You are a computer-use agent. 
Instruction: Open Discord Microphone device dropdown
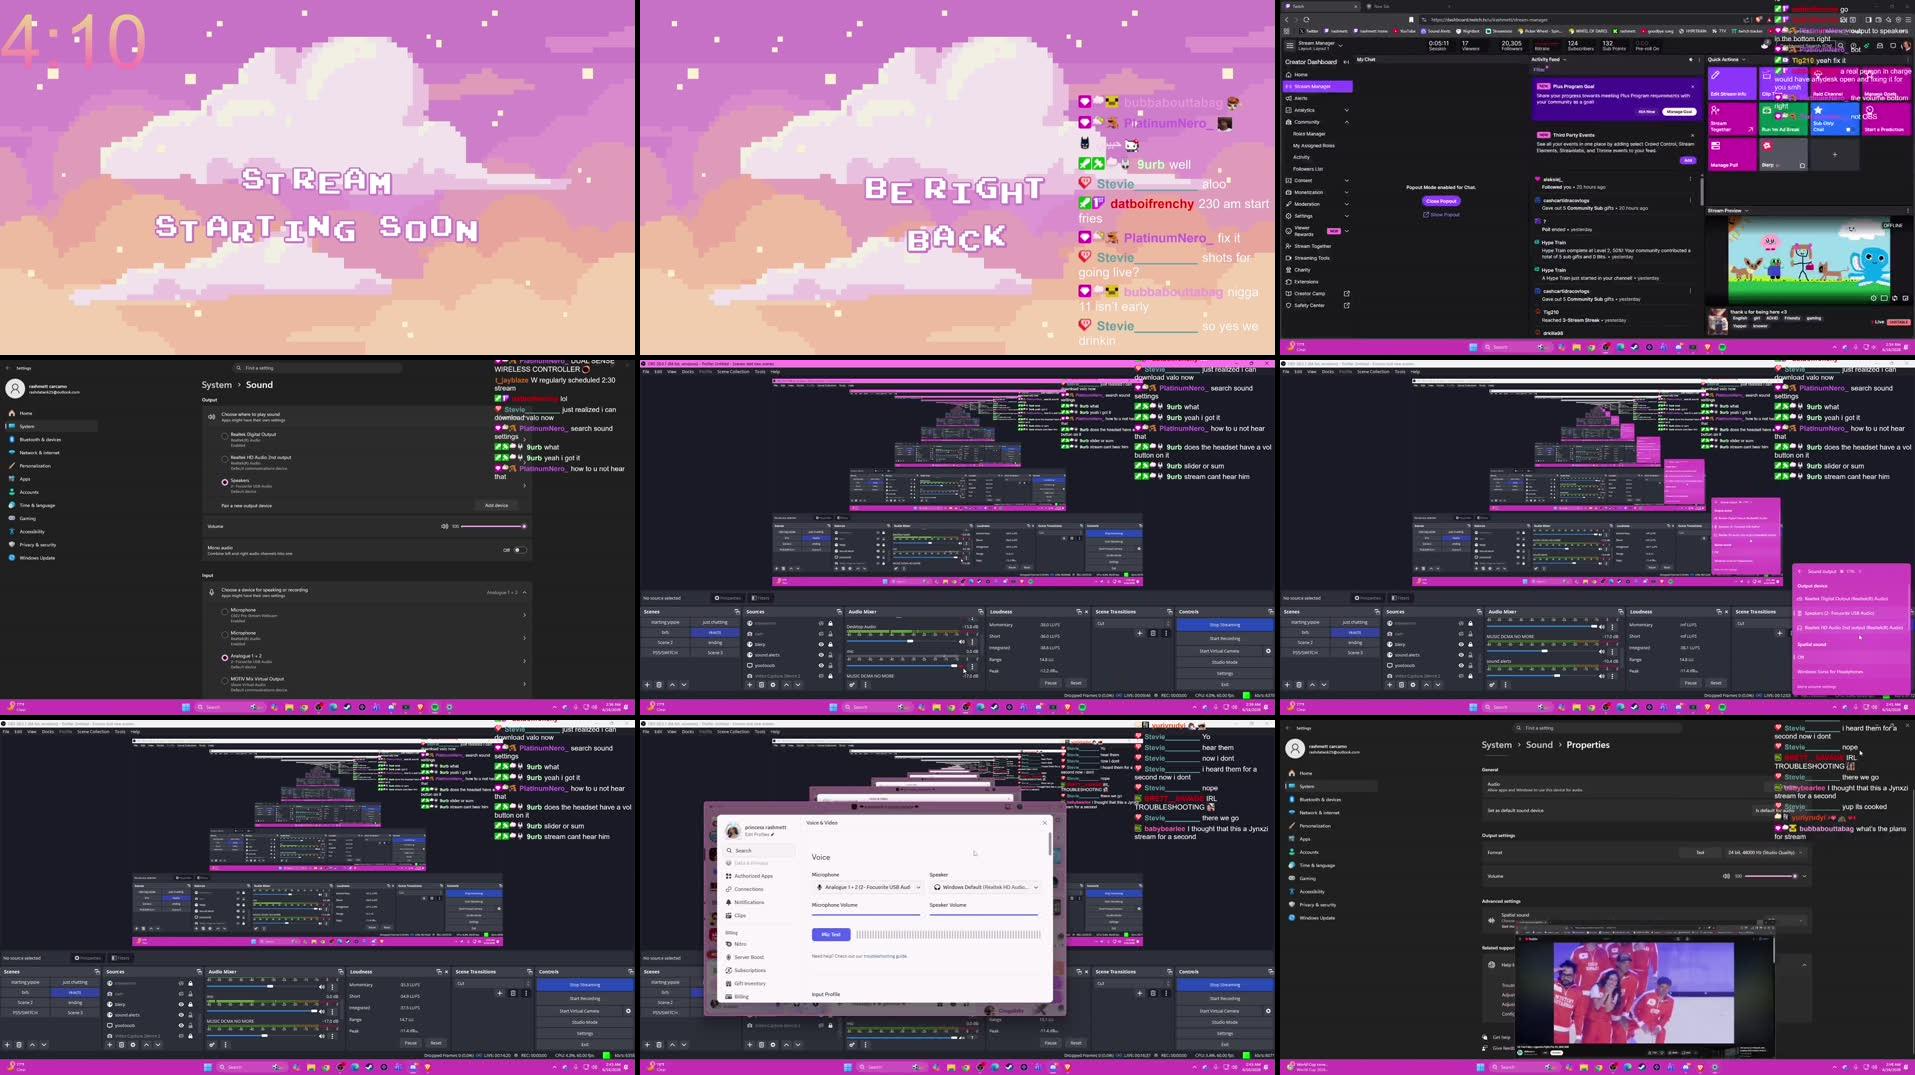(x=867, y=887)
